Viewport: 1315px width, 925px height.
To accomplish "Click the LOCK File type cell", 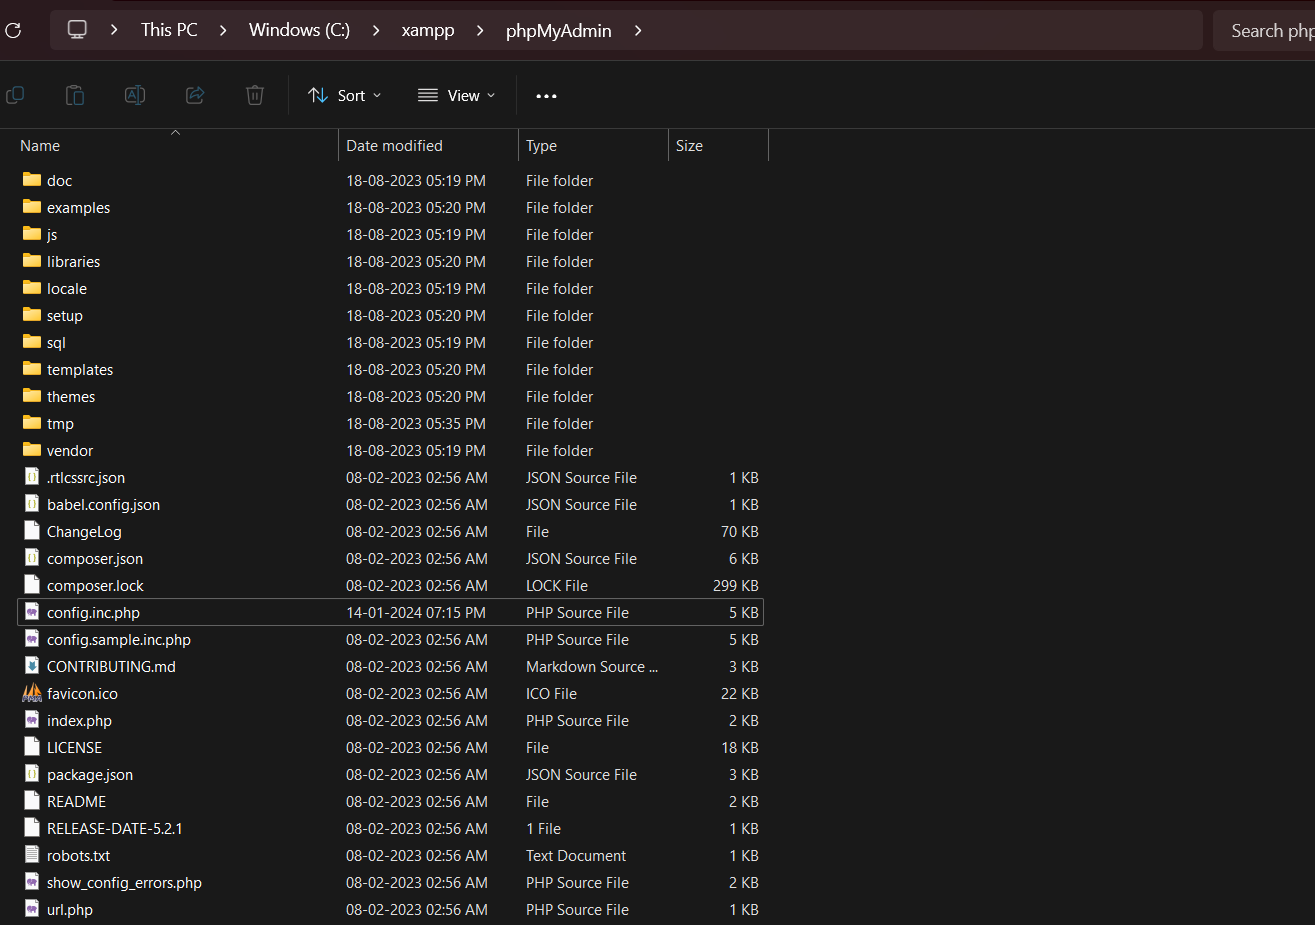I will tap(557, 585).
